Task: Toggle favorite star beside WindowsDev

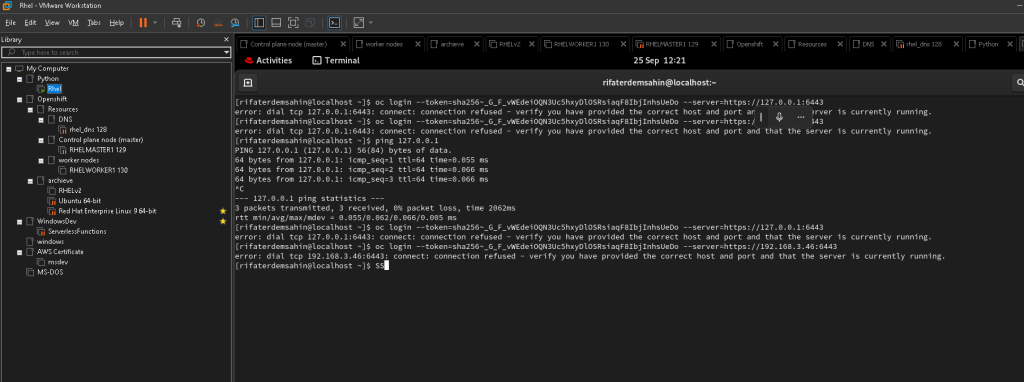Action: 223,221
